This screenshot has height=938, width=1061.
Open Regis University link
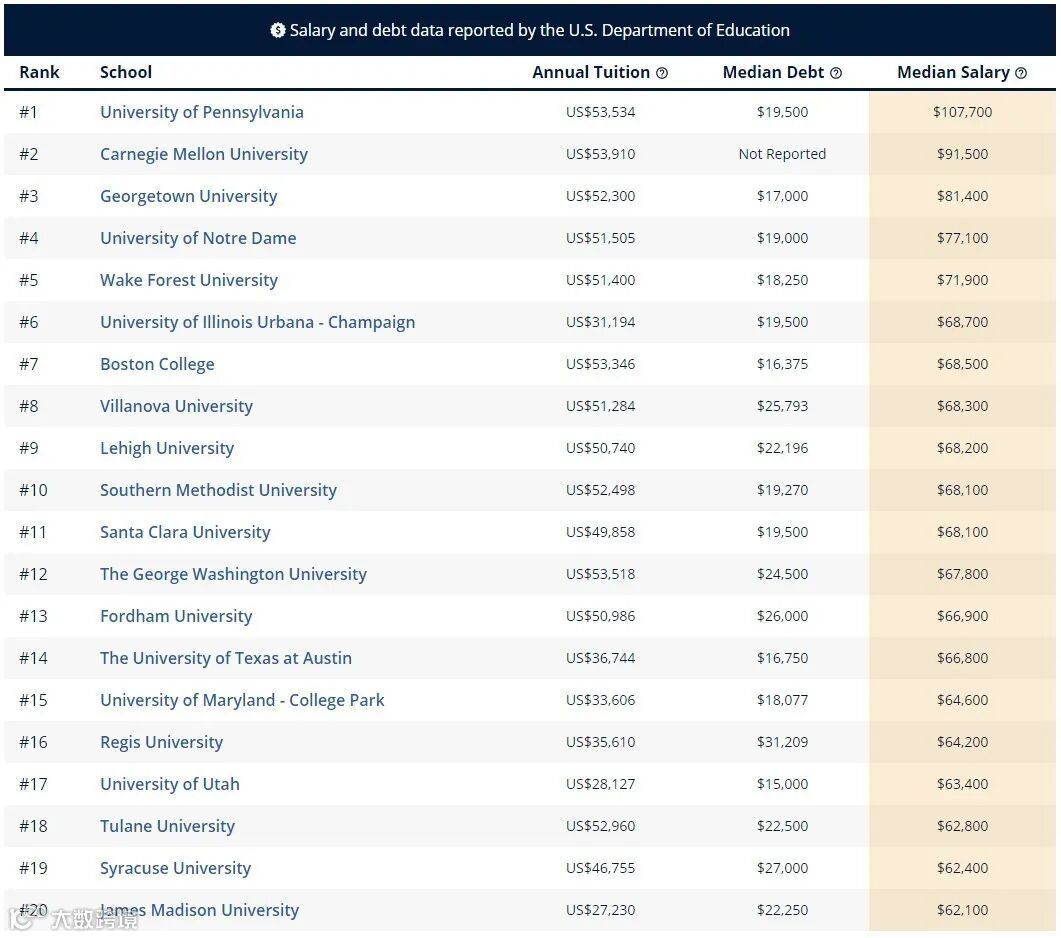tap(162, 742)
